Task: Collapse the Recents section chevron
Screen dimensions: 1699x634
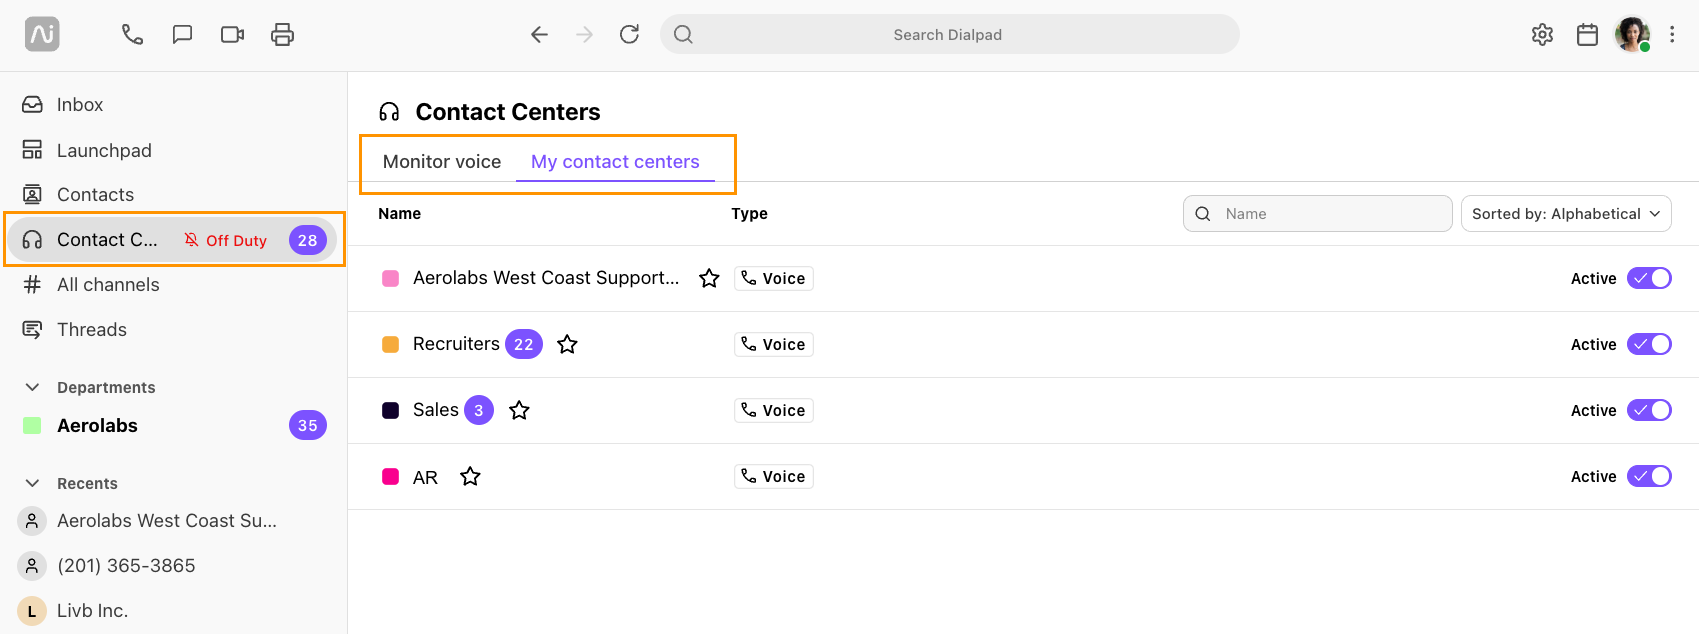Action: pyautogui.click(x=32, y=483)
